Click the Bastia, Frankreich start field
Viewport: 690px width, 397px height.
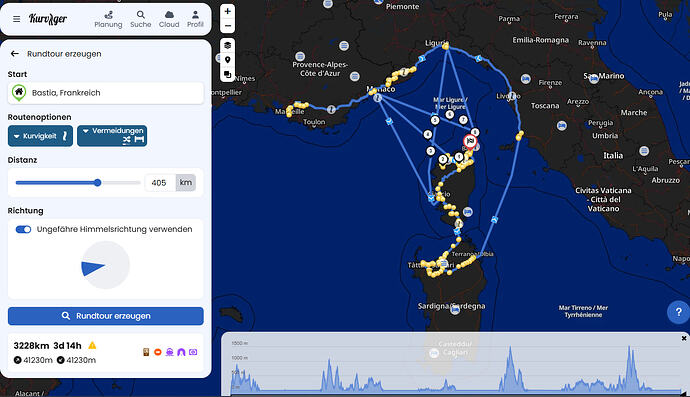[106, 93]
